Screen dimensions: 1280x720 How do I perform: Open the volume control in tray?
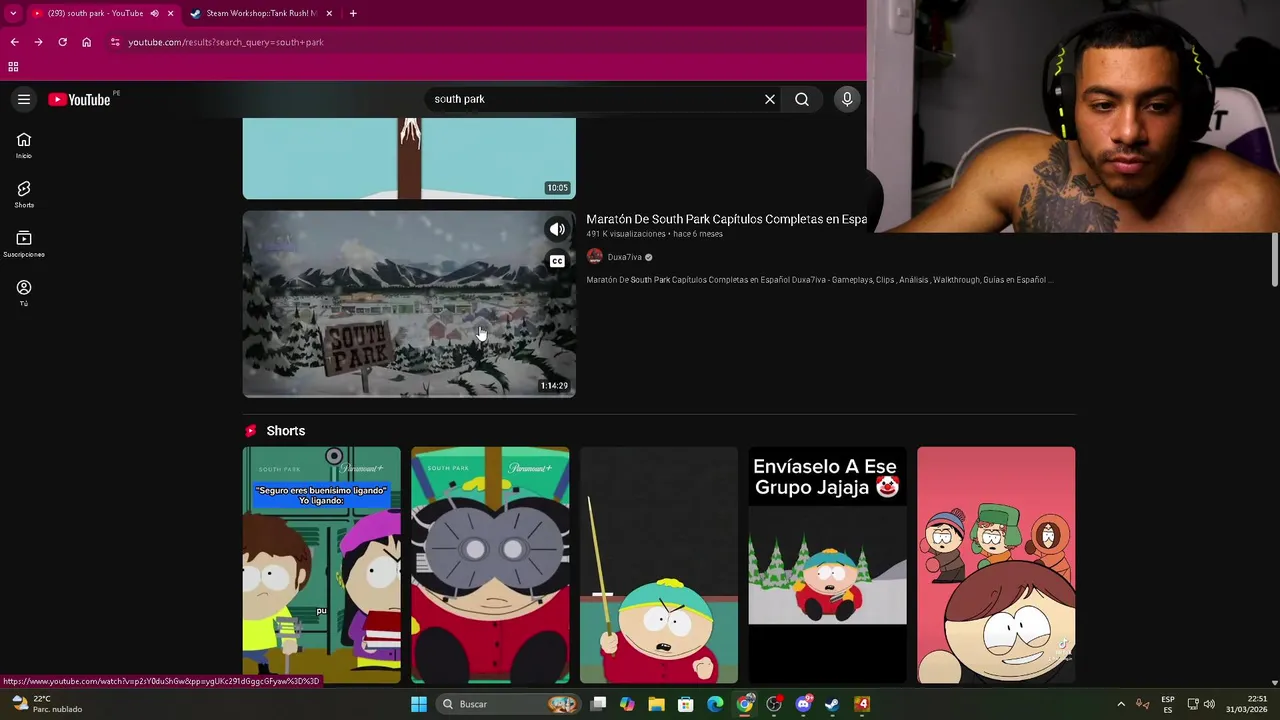1209,704
